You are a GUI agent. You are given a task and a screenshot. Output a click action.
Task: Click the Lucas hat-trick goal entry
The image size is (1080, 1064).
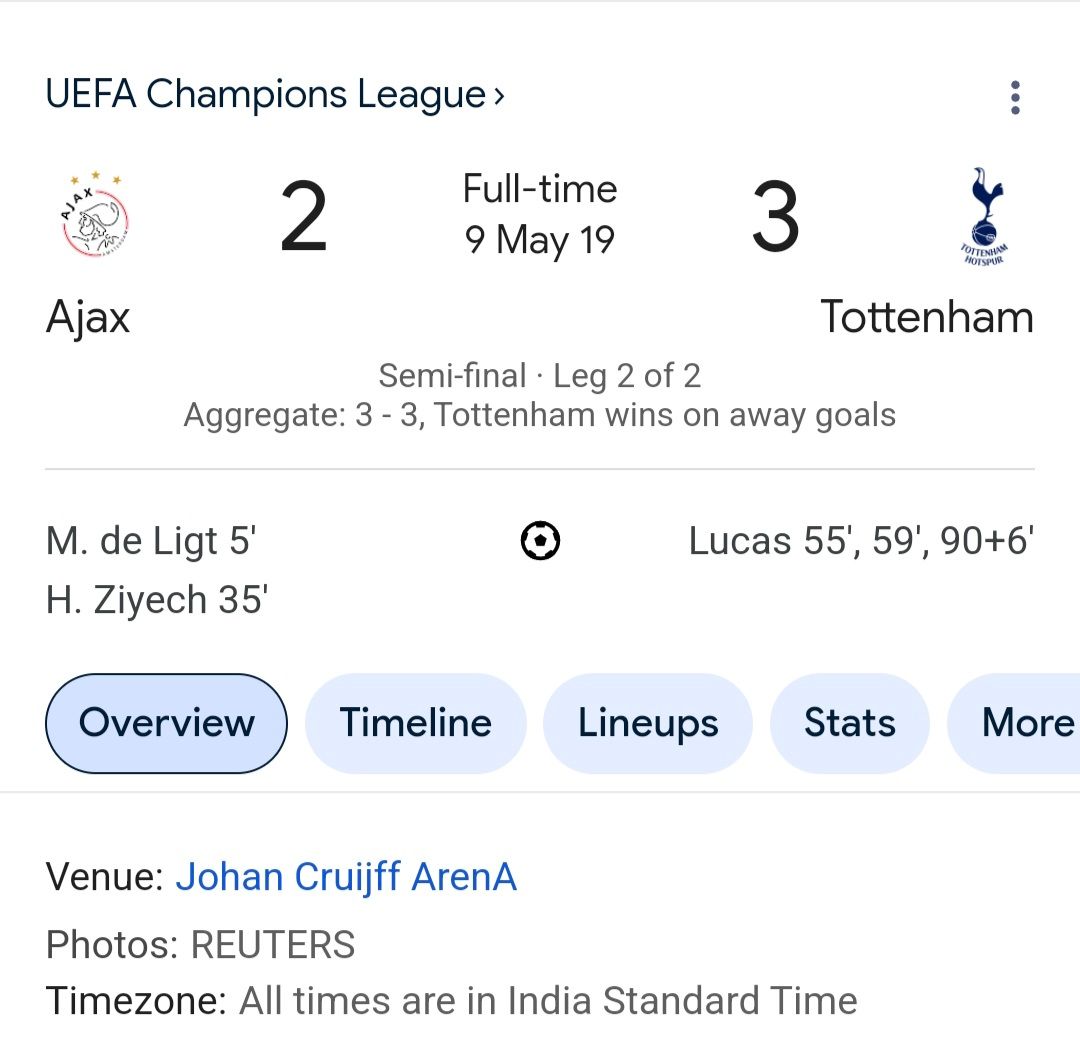860,541
